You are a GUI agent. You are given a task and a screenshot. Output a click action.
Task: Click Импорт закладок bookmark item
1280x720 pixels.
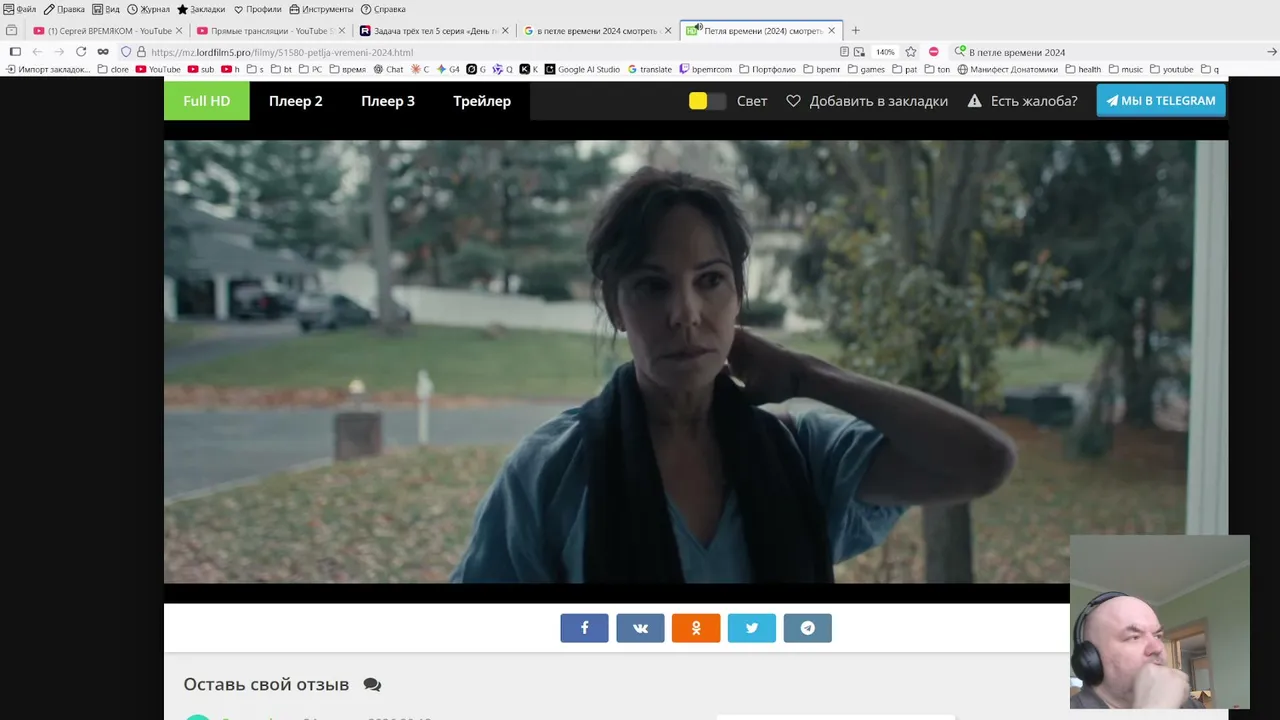tap(48, 70)
